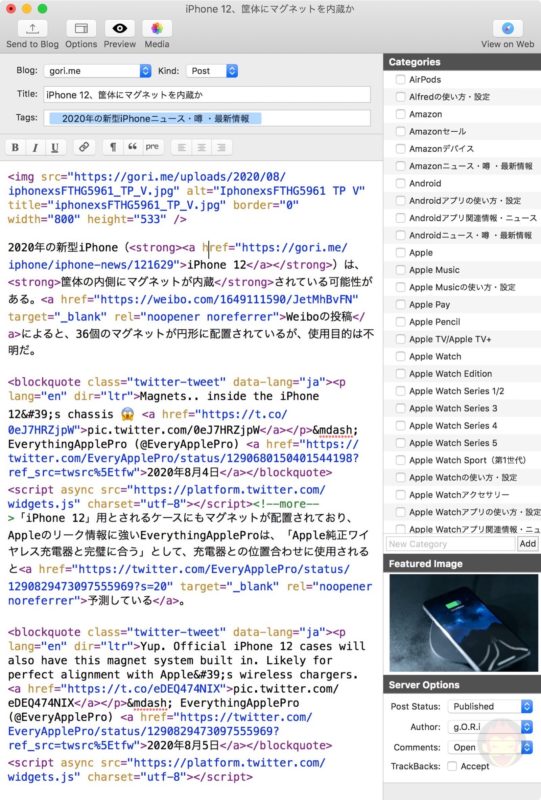Insert a link with the chain icon

[84, 147]
